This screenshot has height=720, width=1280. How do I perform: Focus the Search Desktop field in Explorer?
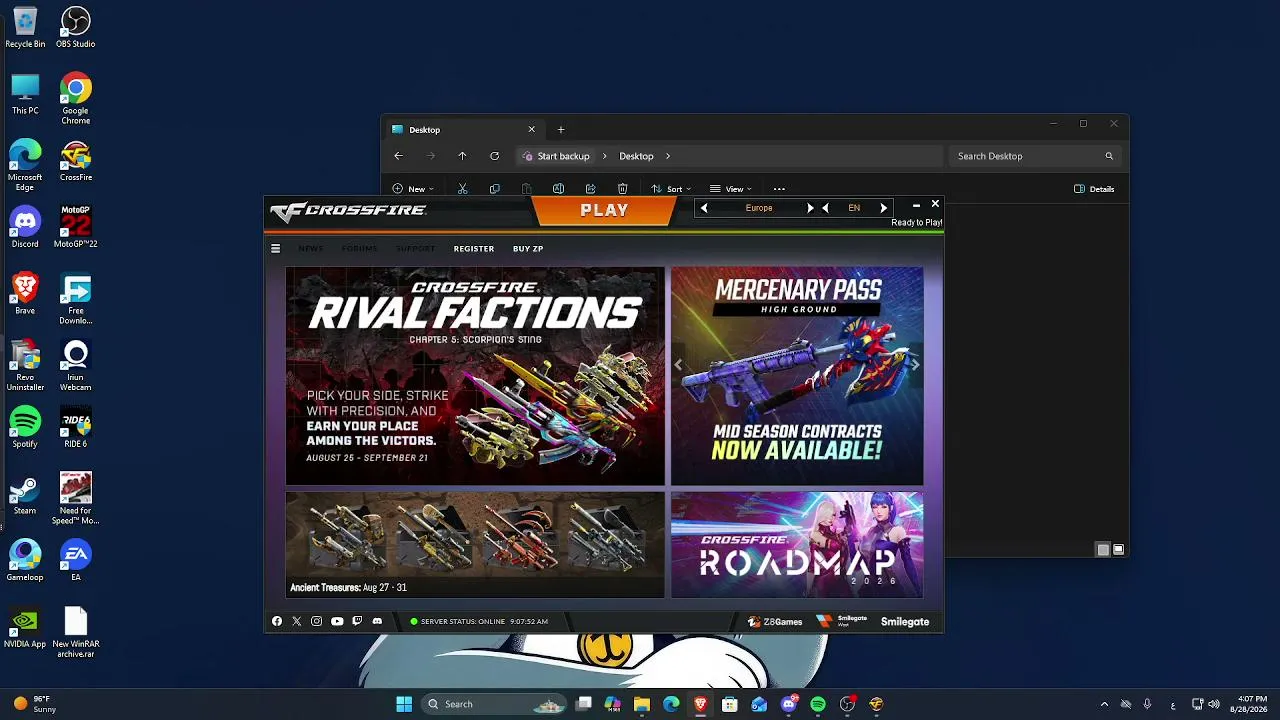[1034, 156]
